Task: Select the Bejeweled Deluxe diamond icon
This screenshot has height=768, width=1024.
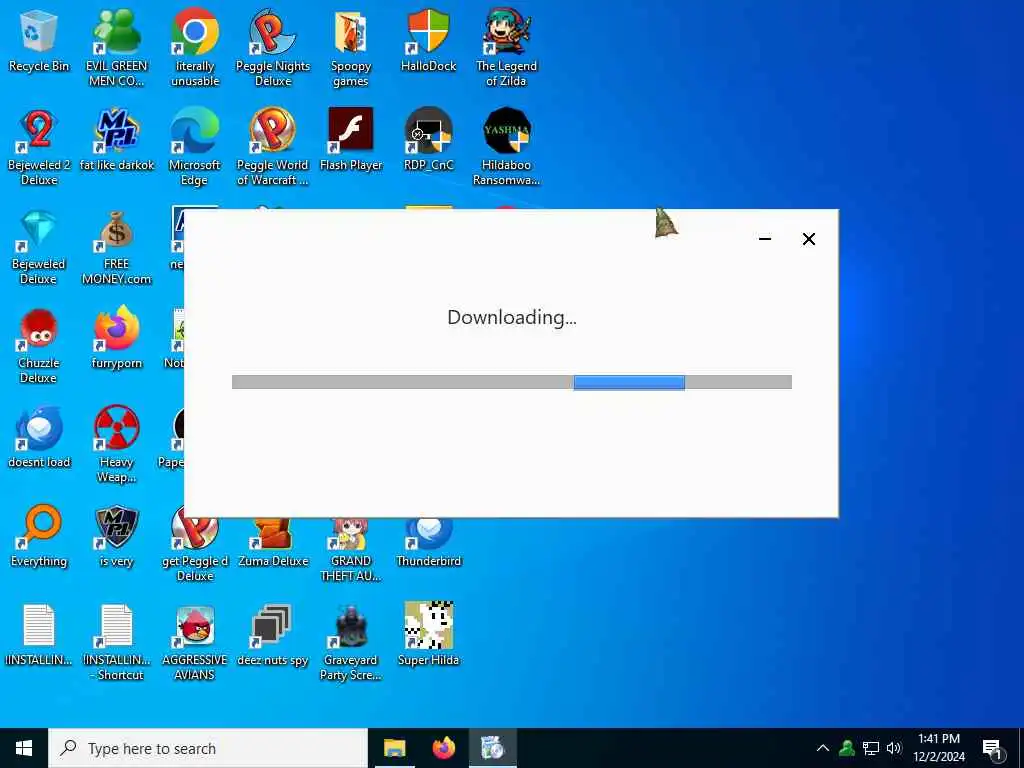Action: pyautogui.click(x=39, y=246)
